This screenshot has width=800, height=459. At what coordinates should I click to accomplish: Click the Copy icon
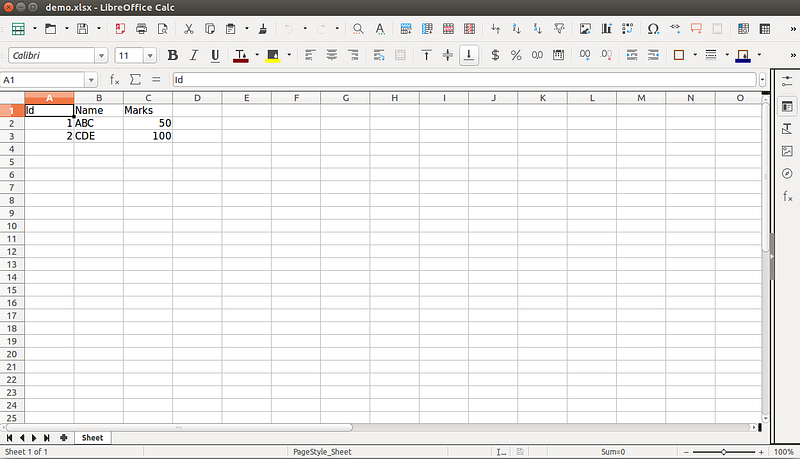pyautogui.click(x=210, y=29)
